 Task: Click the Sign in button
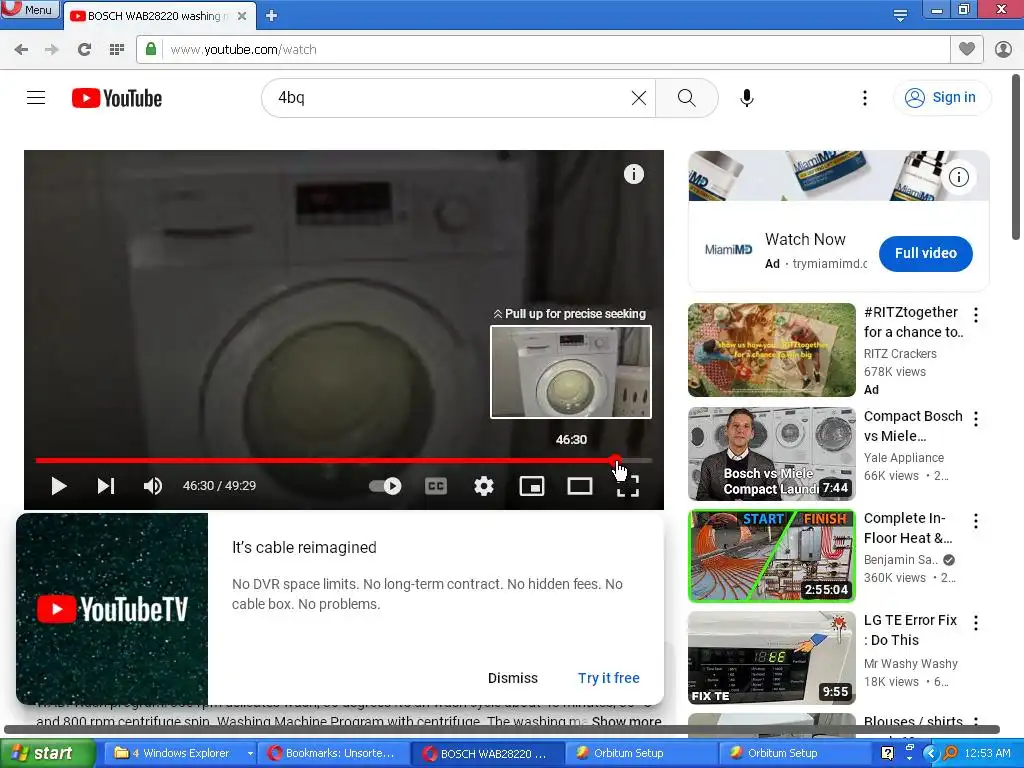pos(941,97)
